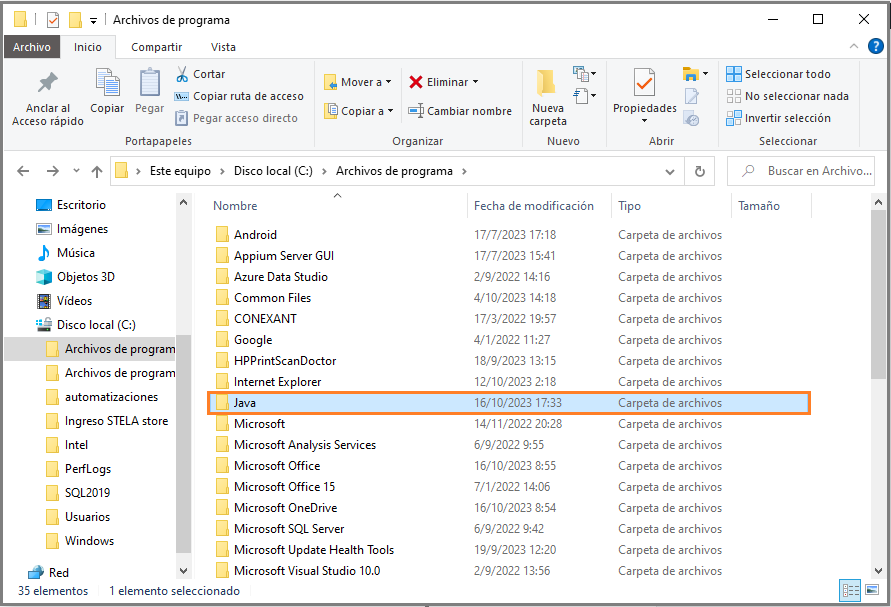Collapse the ribbon with the chevron

[853, 47]
